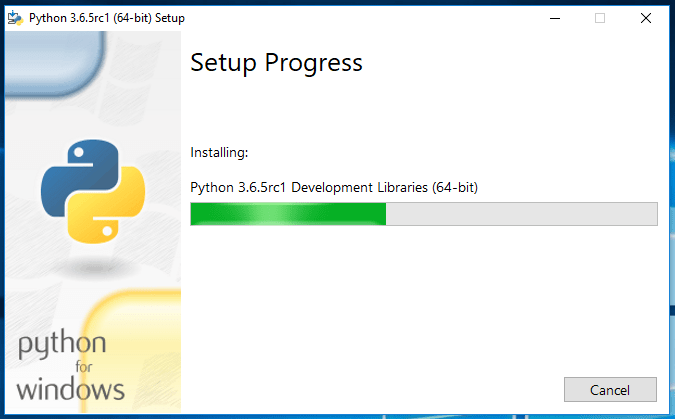The height and width of the screenshot is (419, 675).
Task: Close the Python Setup window
Action: tap(646, 18)
